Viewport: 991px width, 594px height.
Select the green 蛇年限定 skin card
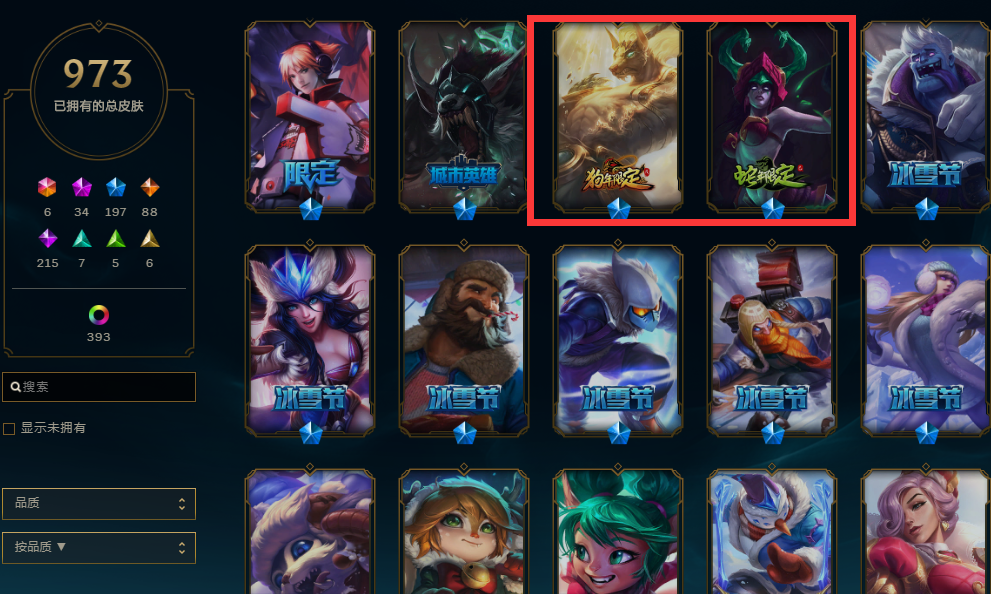click(x=772, y=118)
